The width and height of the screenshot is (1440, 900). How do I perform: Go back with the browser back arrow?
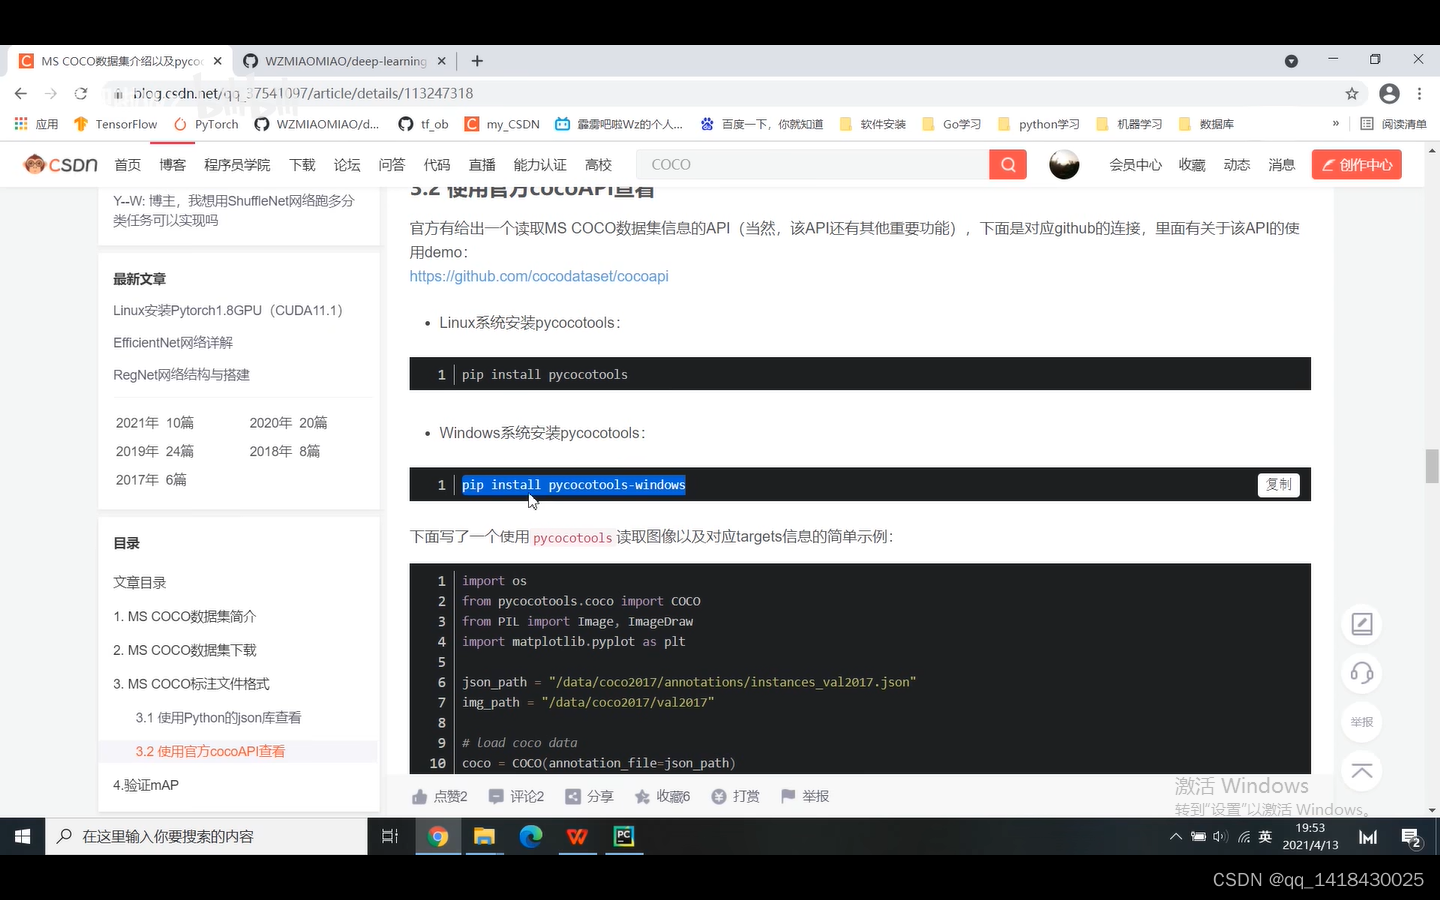coord(21,93)
